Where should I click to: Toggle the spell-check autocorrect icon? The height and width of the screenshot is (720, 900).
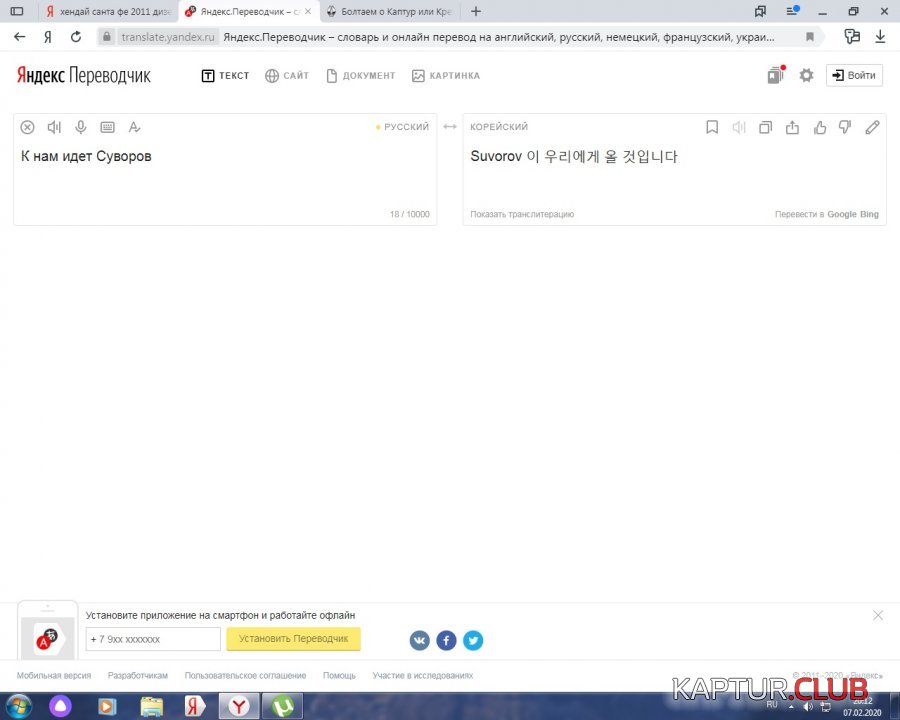pos(135,127)
